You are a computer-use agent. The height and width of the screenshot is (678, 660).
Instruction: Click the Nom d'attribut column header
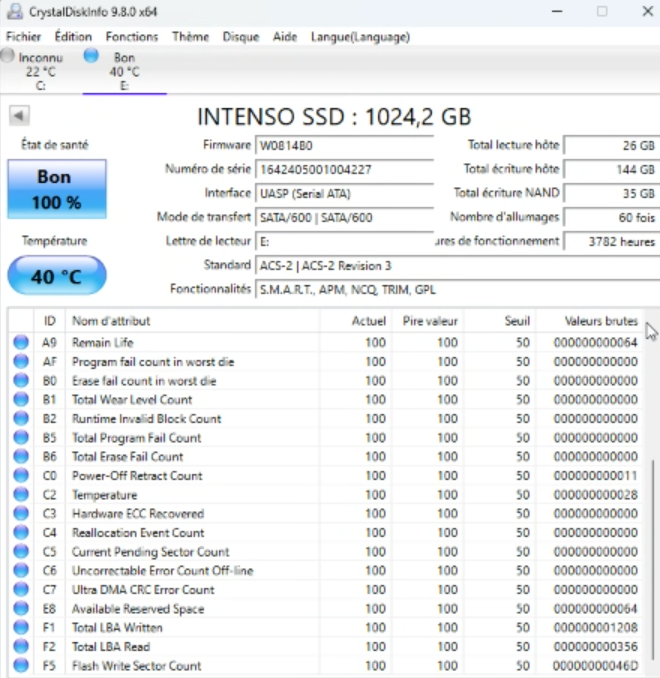(111, 321)
